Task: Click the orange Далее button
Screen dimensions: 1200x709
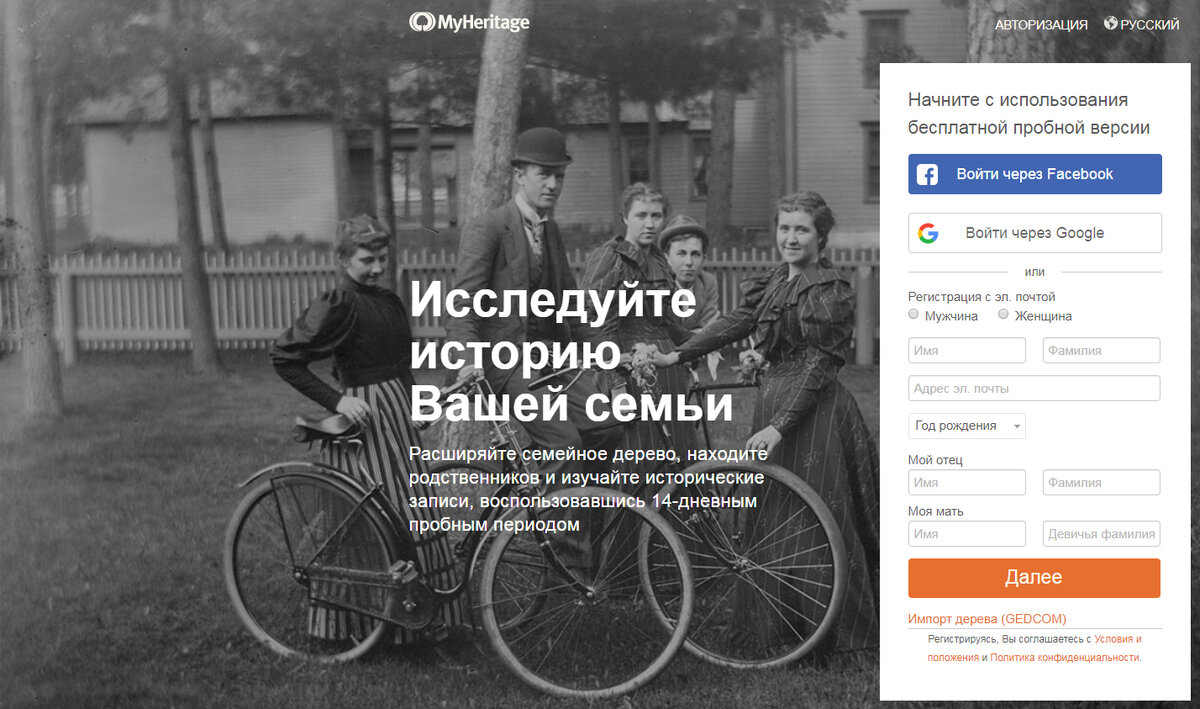Action: point(1034,578)
